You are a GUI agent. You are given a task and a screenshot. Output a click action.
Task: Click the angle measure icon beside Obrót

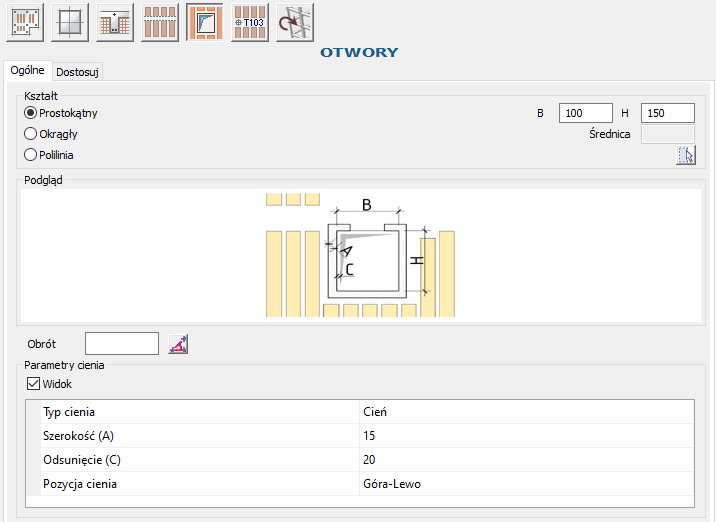pyautogui.click(x=179, y=344)
